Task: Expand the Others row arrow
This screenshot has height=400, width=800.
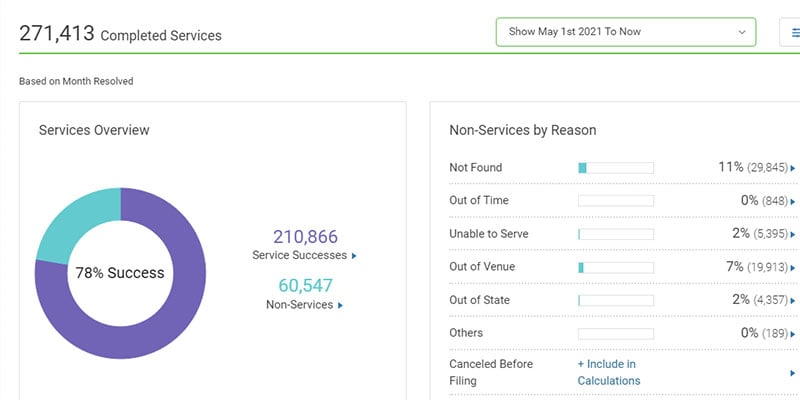Action: pyautogui.click(x=793, y=334)
